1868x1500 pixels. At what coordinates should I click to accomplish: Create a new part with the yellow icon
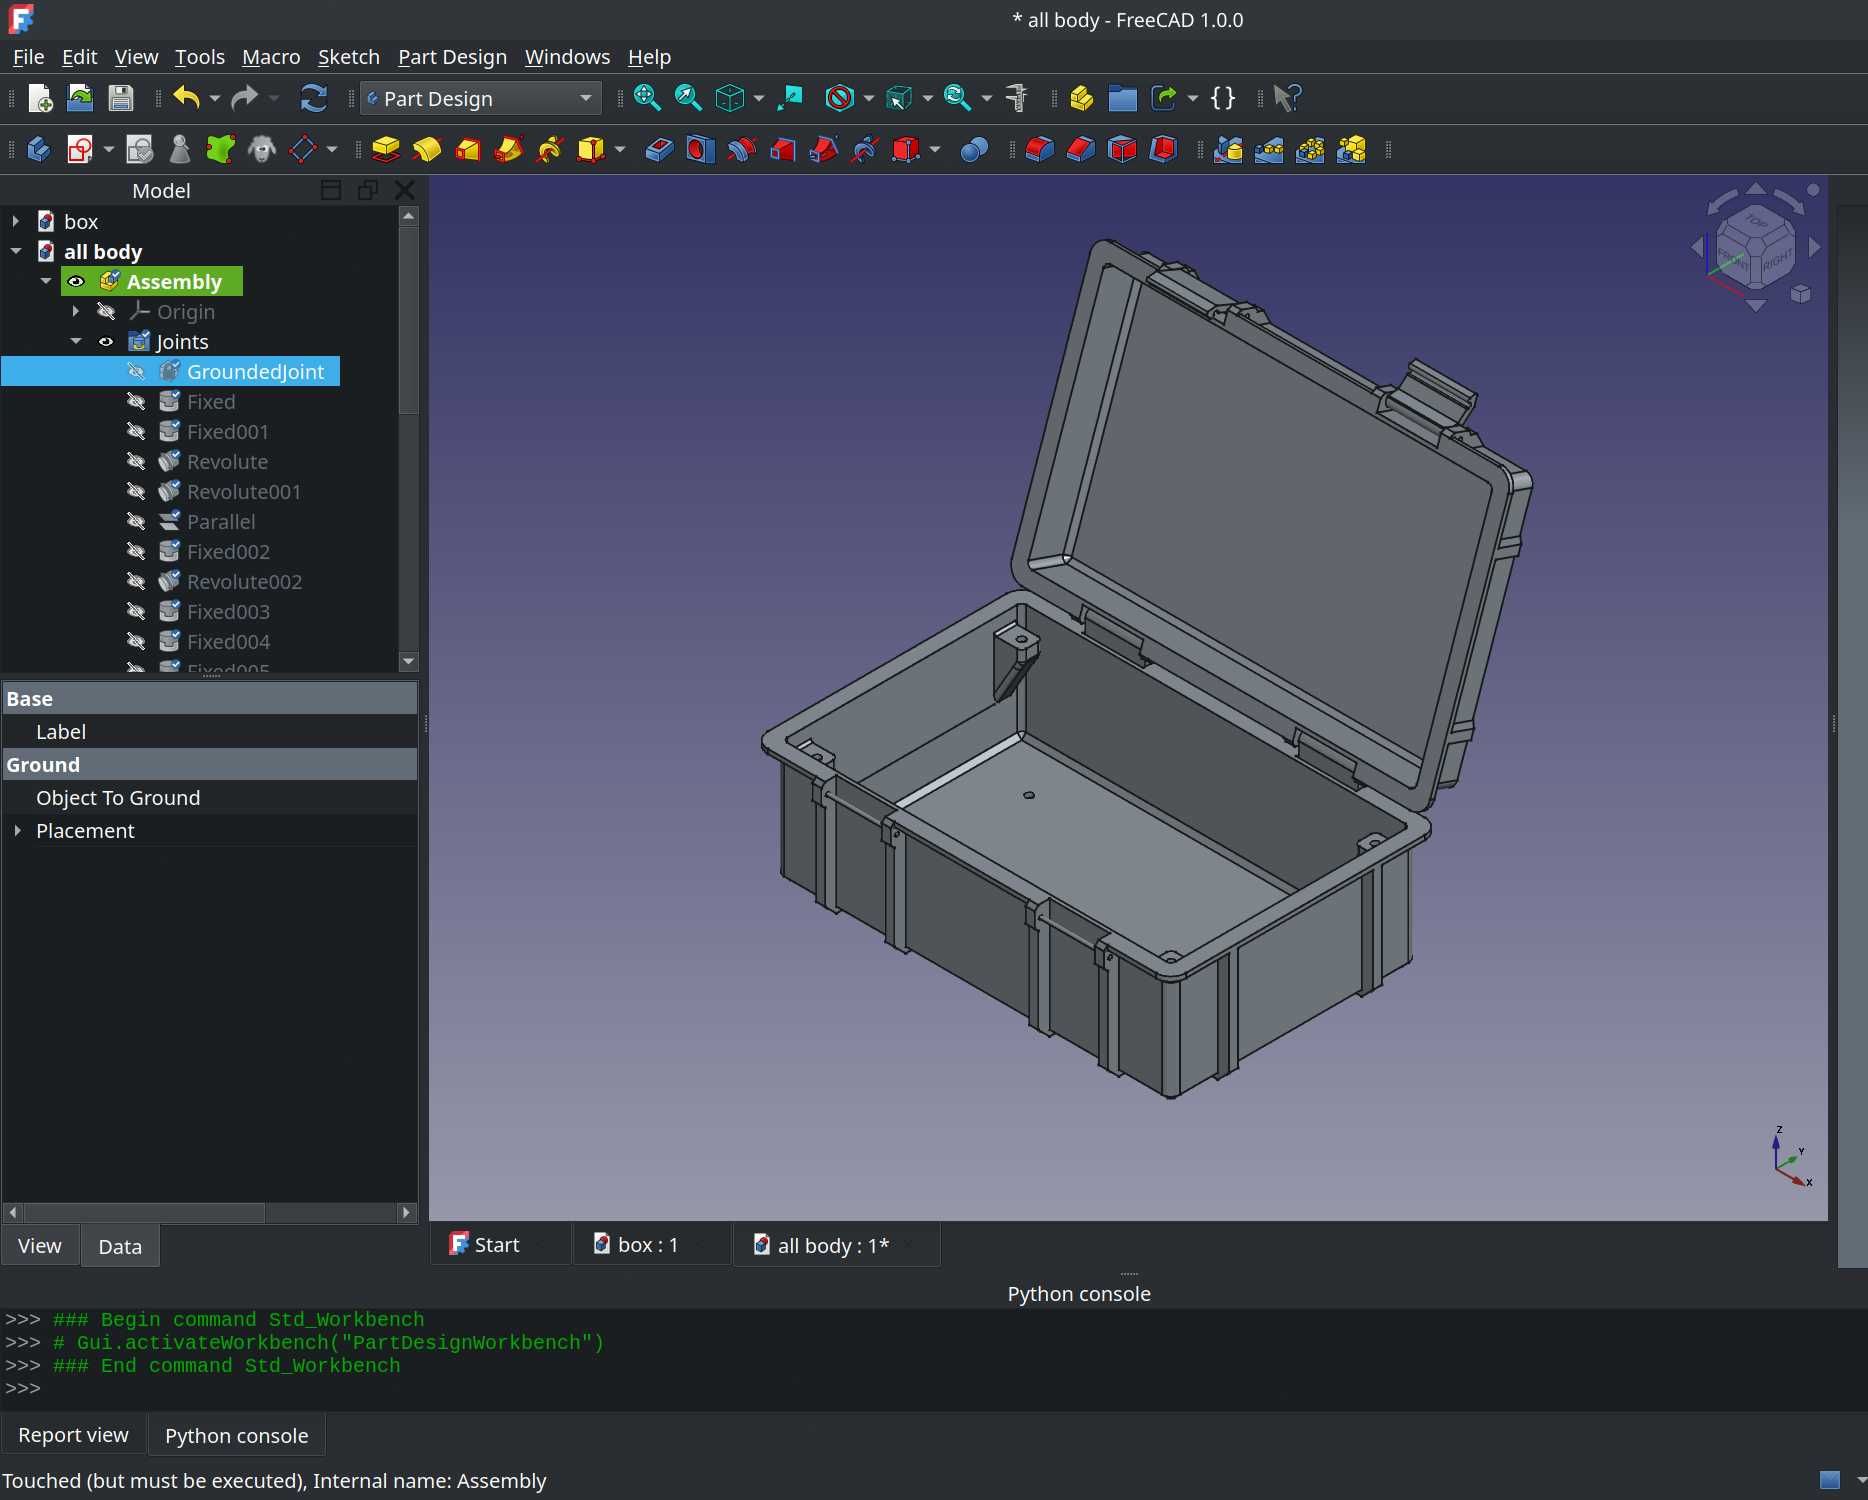pos(1081,98)
